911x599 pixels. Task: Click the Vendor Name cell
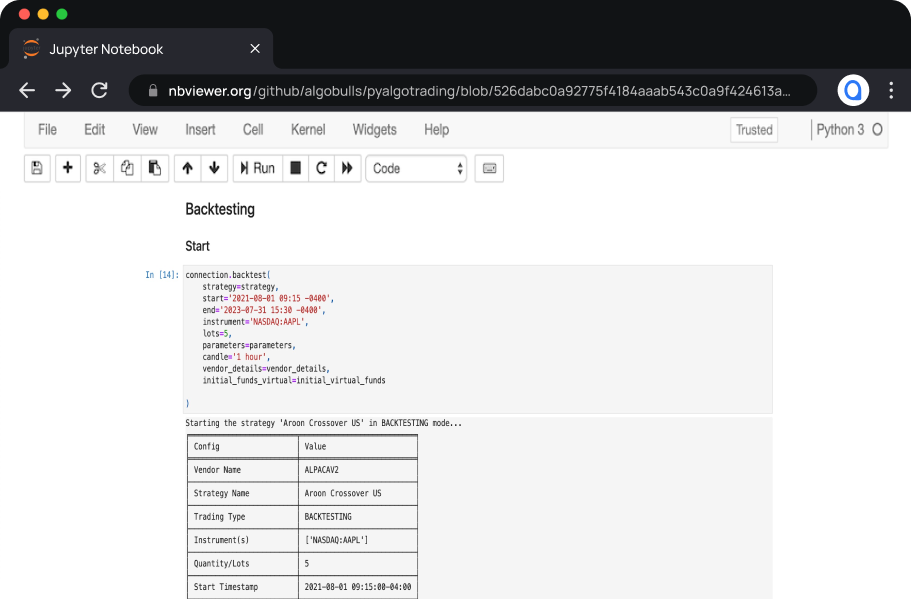click(243, 469)
